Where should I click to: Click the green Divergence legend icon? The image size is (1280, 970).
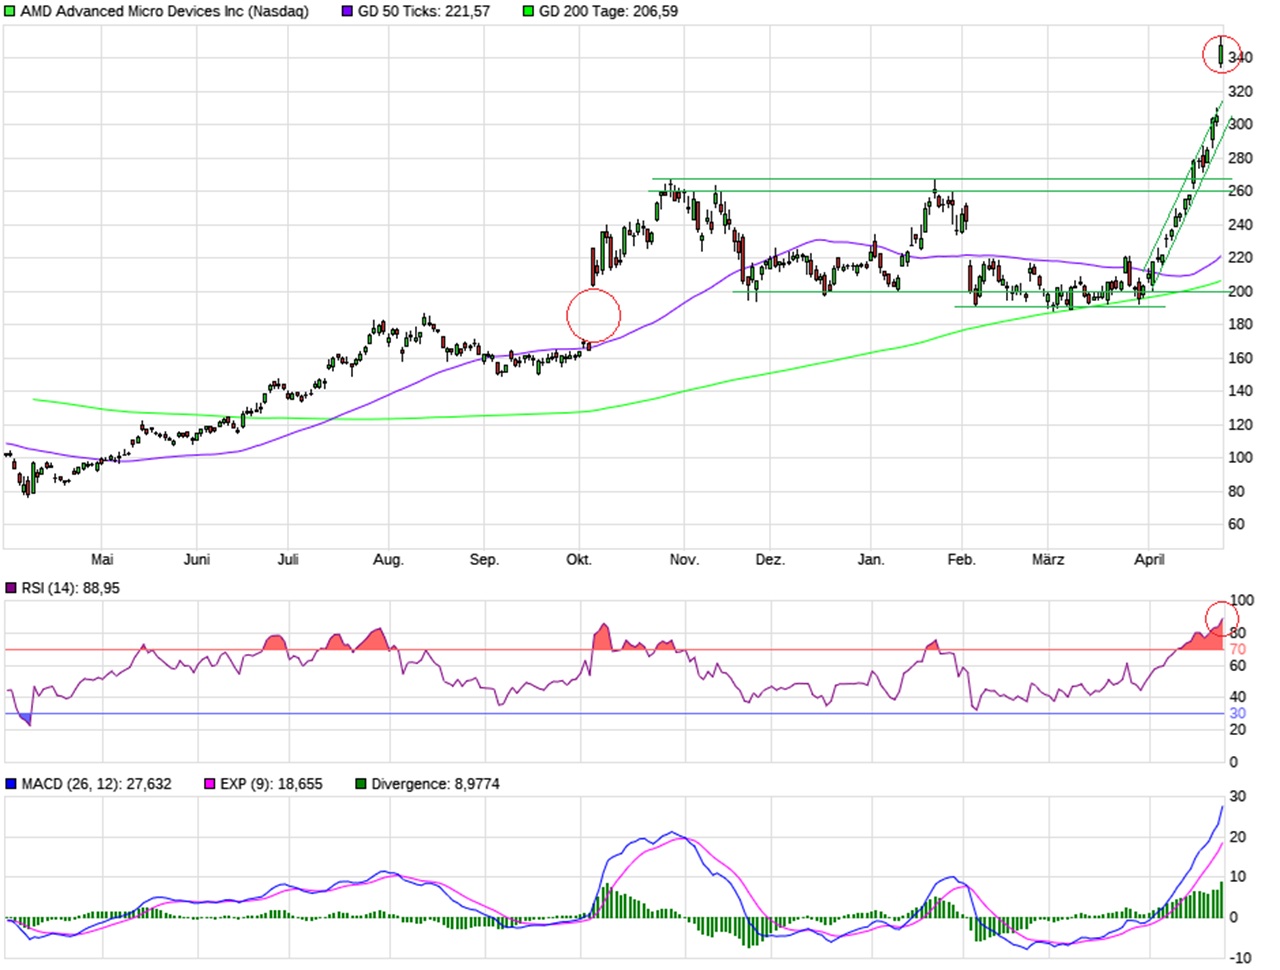[x=360, y=784]
